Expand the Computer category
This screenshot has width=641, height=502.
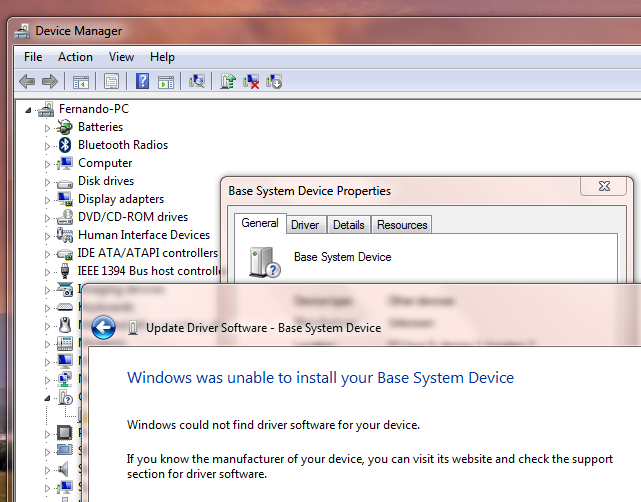point(47,164)
